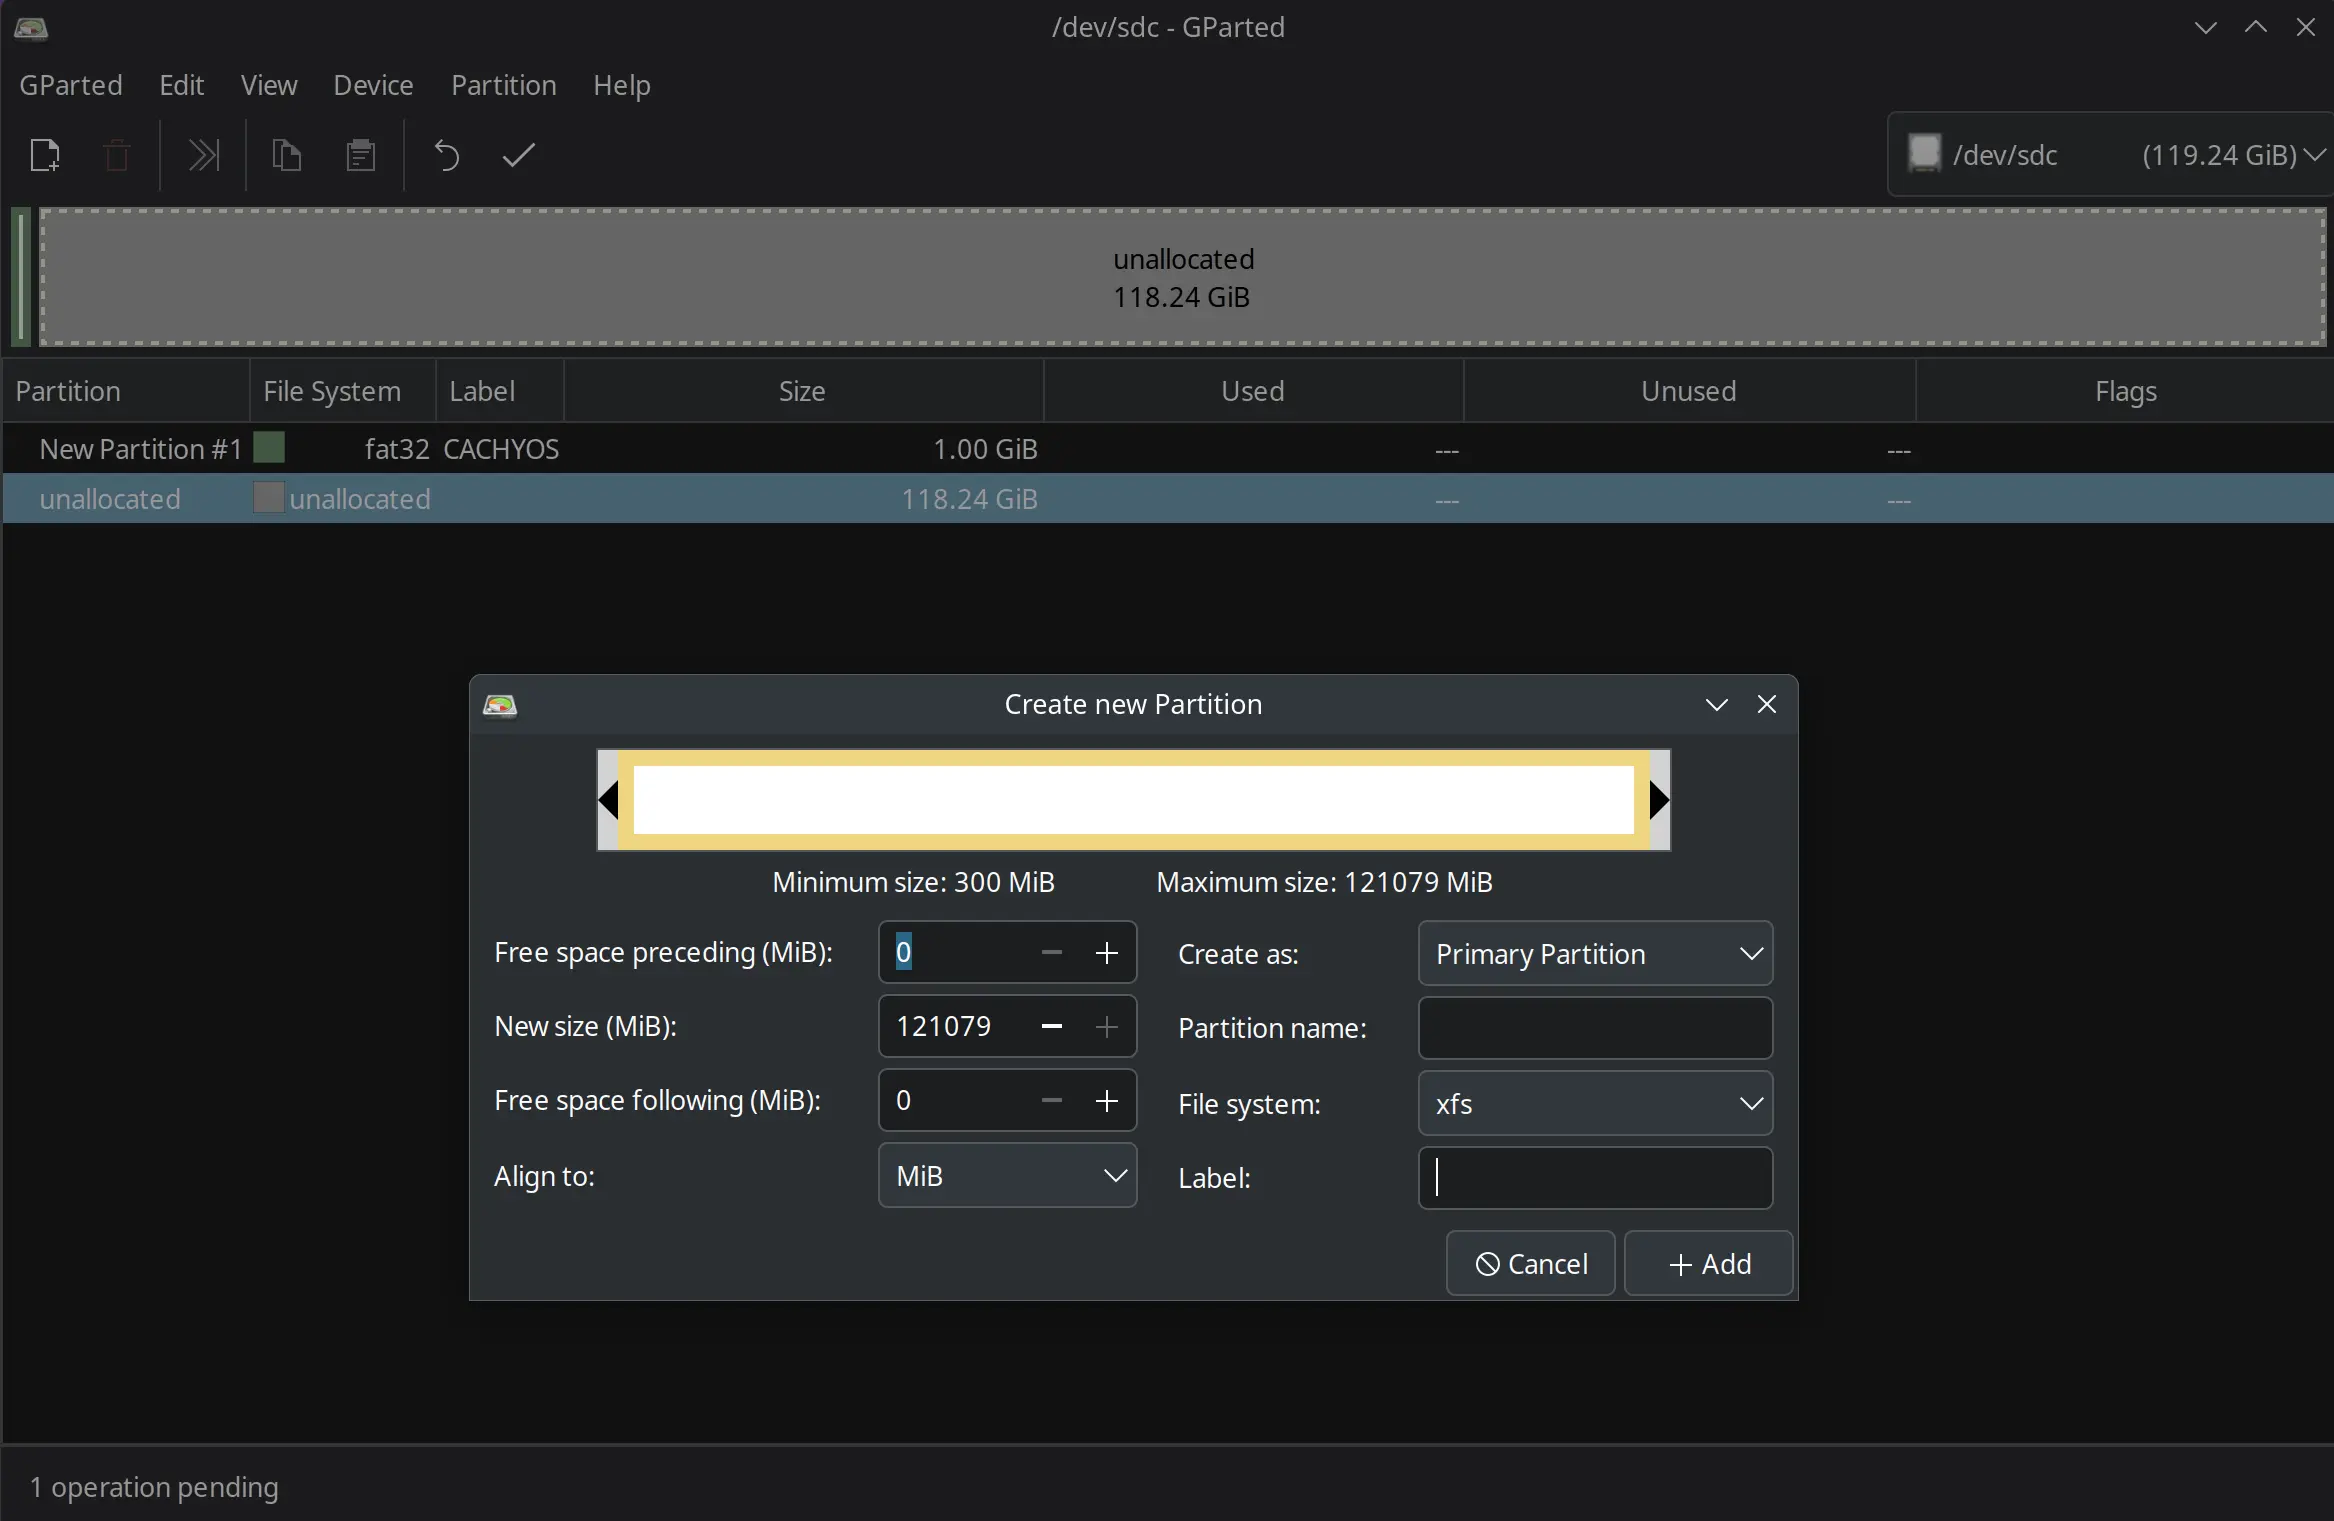Click the 1 operation pending status text

click(x=154, y=1487)
